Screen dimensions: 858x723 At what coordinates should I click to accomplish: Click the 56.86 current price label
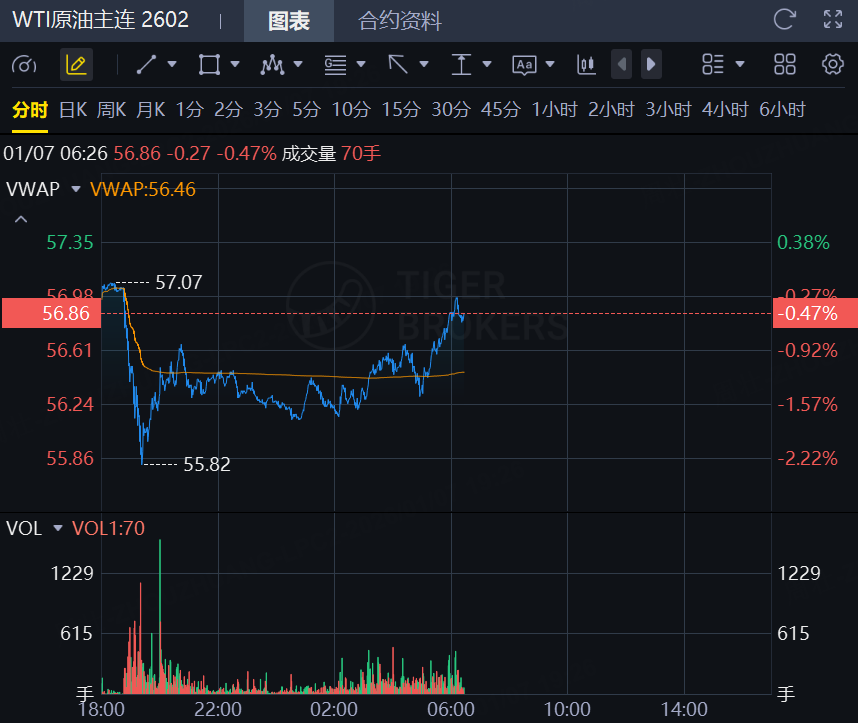tap(50, 313)
